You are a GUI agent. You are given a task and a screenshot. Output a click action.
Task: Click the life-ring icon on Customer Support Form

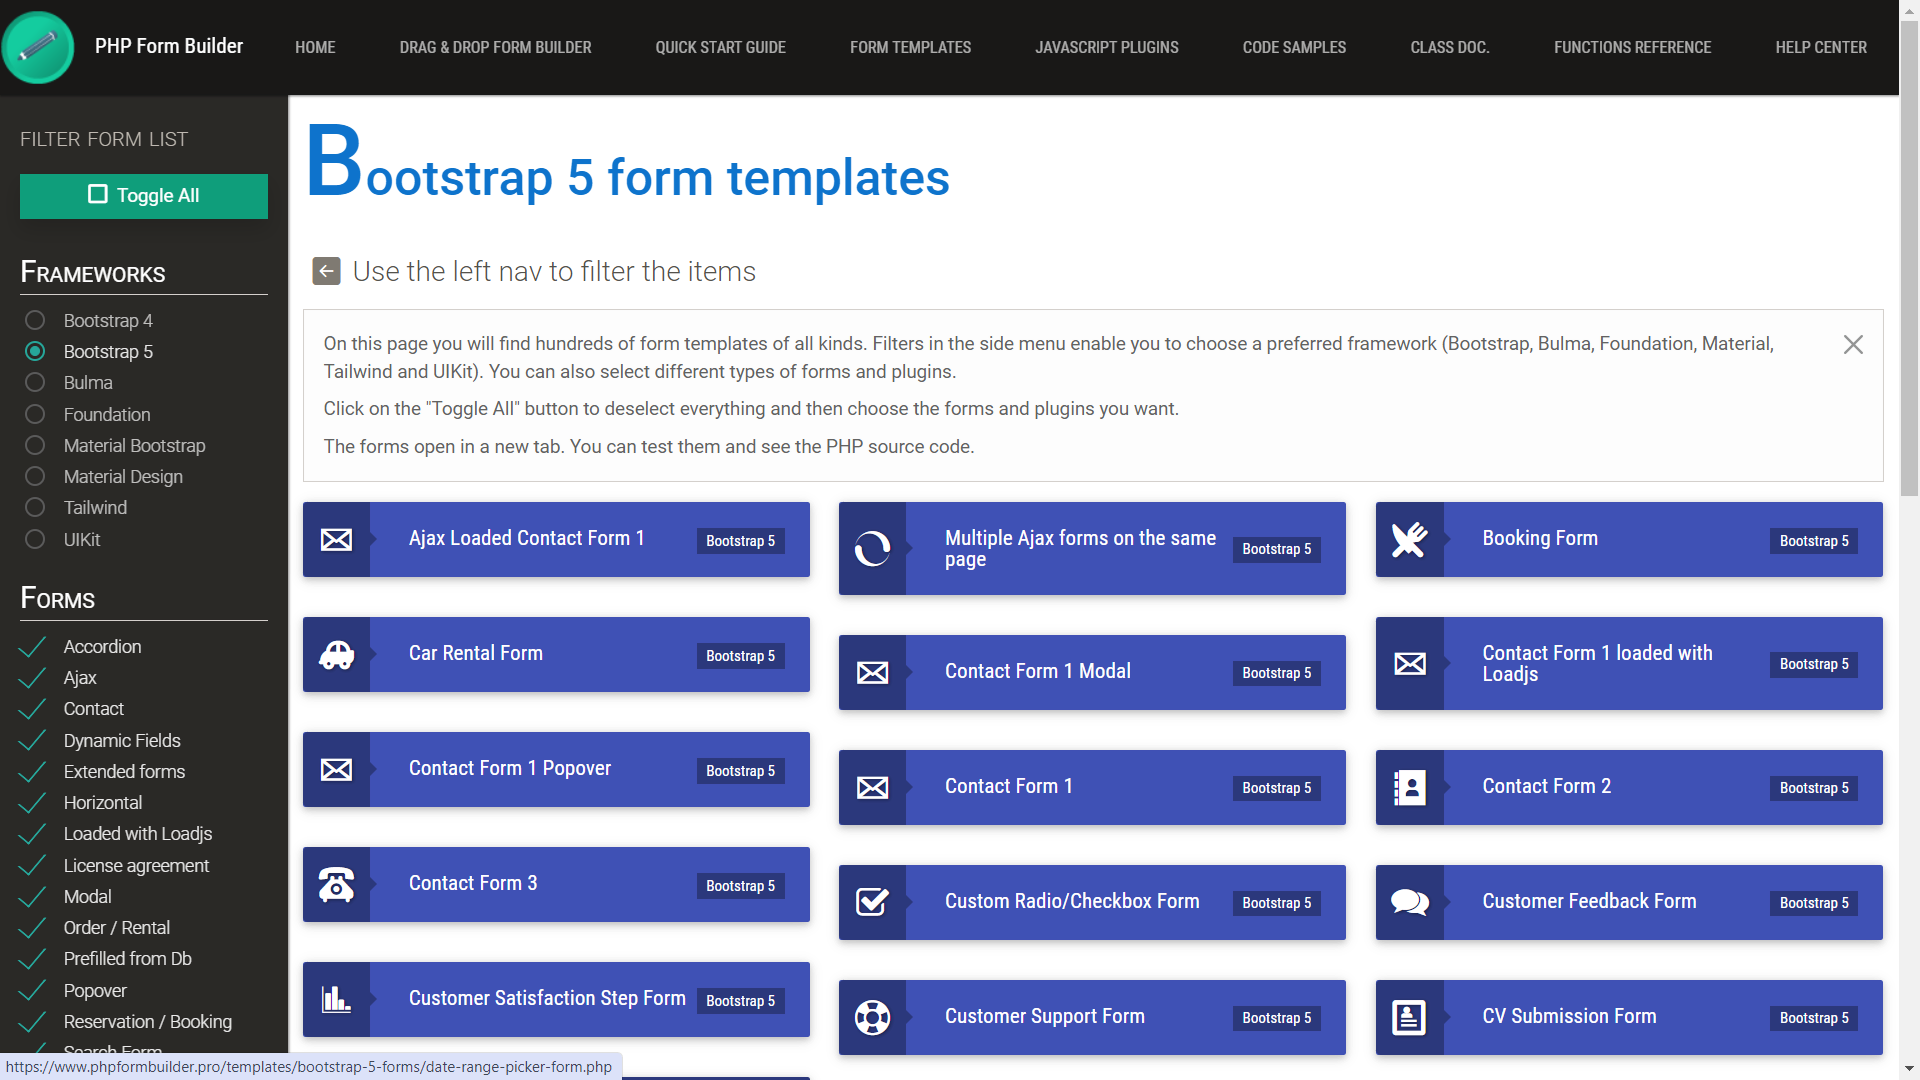pyautogui.click(x=872, y=1017)
